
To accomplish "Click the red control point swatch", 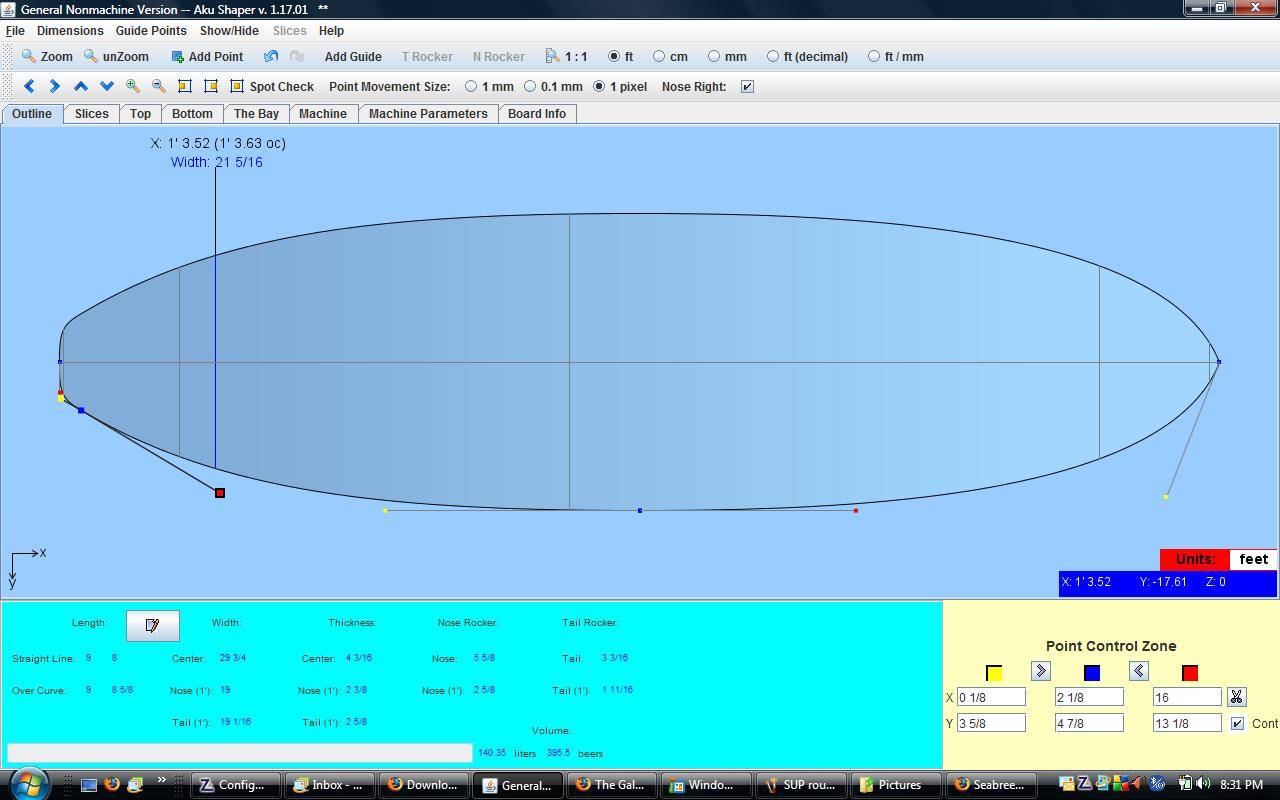I will click(x=1189, y=673).
